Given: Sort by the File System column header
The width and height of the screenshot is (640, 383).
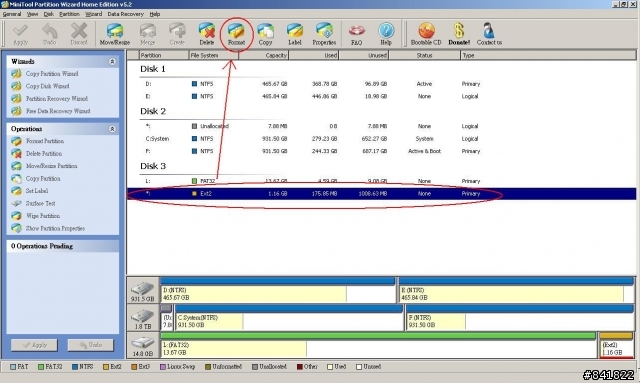Looking at the screenshot, I should pyautogui.click(x=214, y=55).
